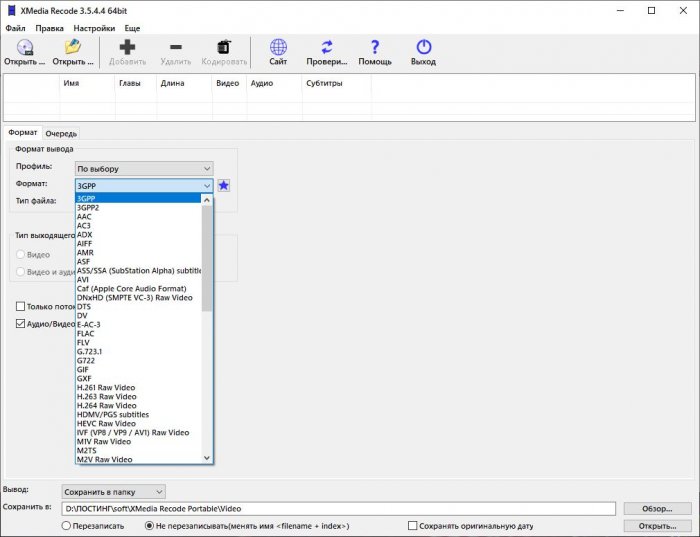Select H.264 Raw Video format
The image size is (700, 537).
tap(138, 405)
